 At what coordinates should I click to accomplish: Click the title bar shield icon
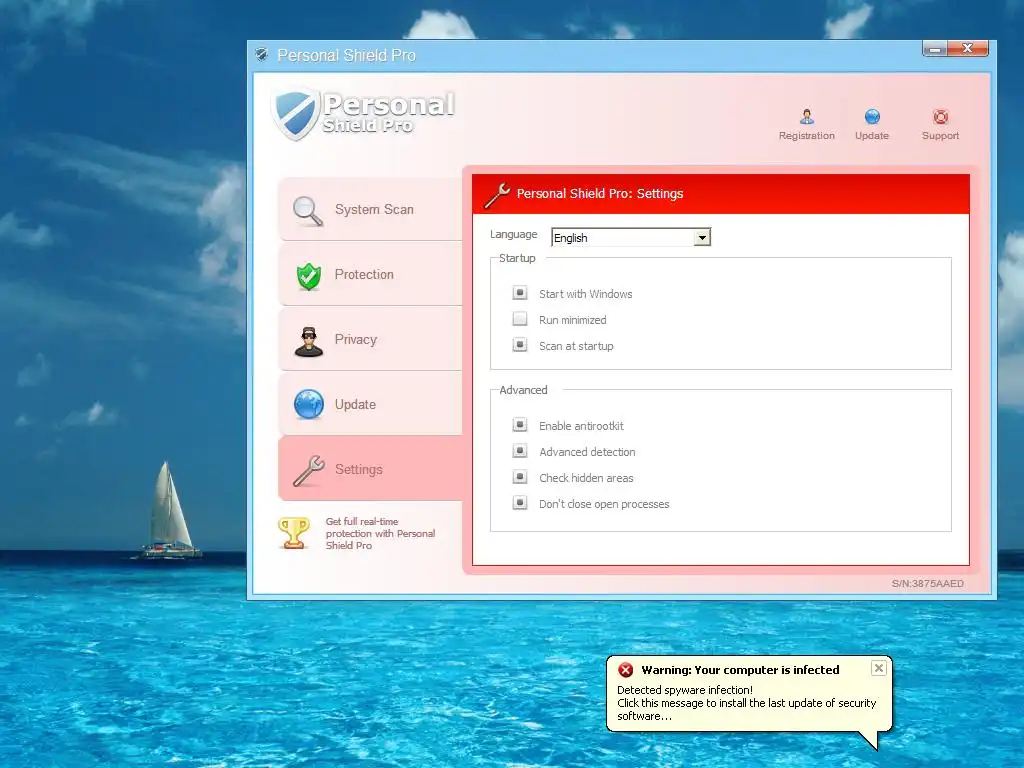coord(262,55)
